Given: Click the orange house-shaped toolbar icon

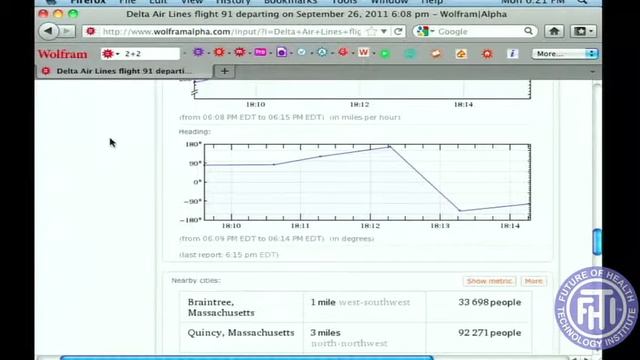Looking at the screenshot, I should pyautogui.click(x=461, y=54).
